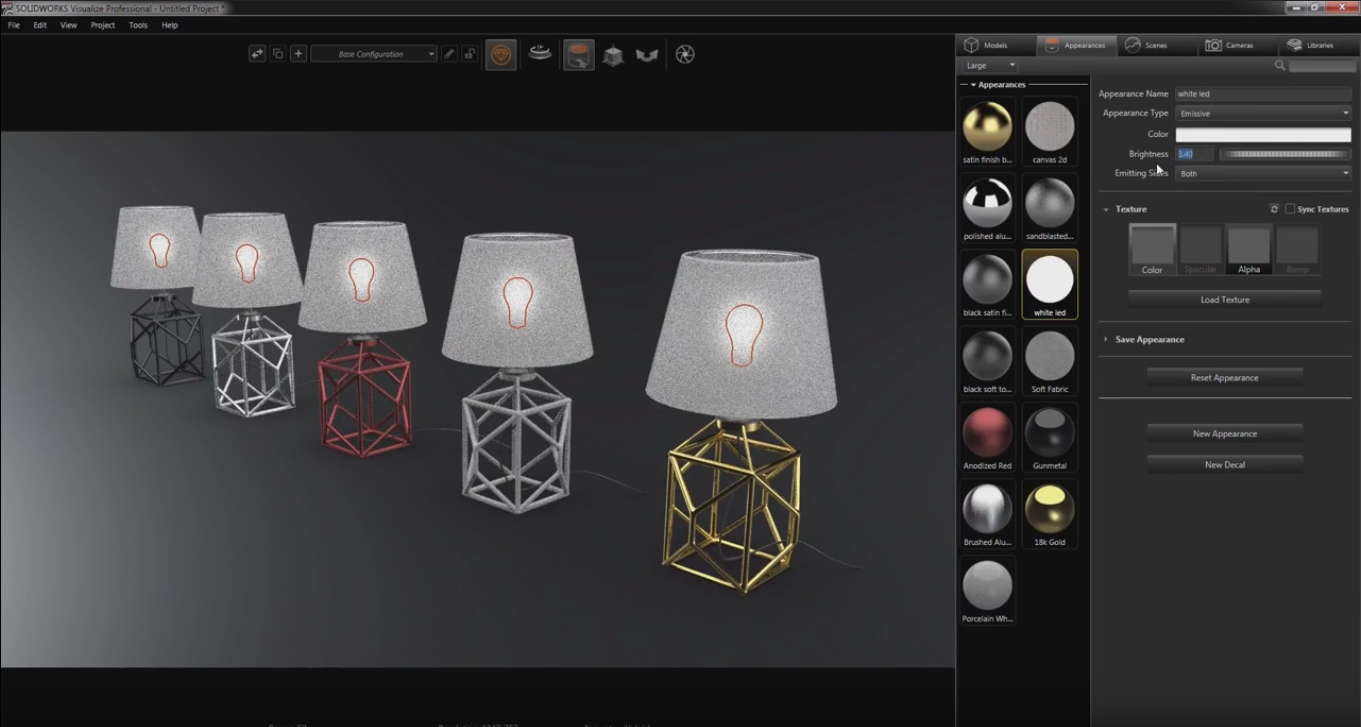Open the Appearance Type dropdown
Viewport: 1361px width, 727px height.
(1263, 113)
